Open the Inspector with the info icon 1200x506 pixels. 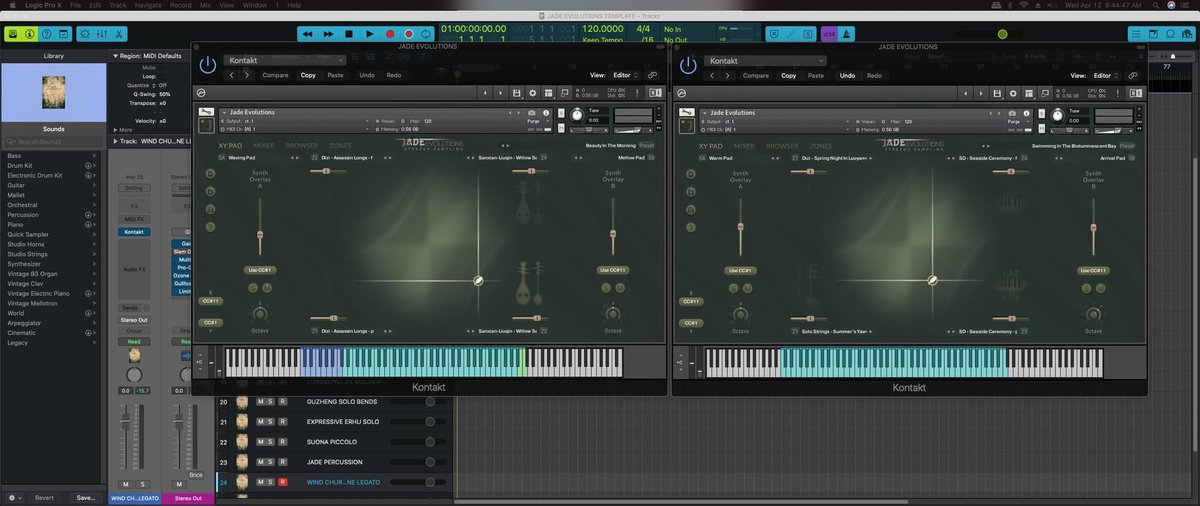30,34
